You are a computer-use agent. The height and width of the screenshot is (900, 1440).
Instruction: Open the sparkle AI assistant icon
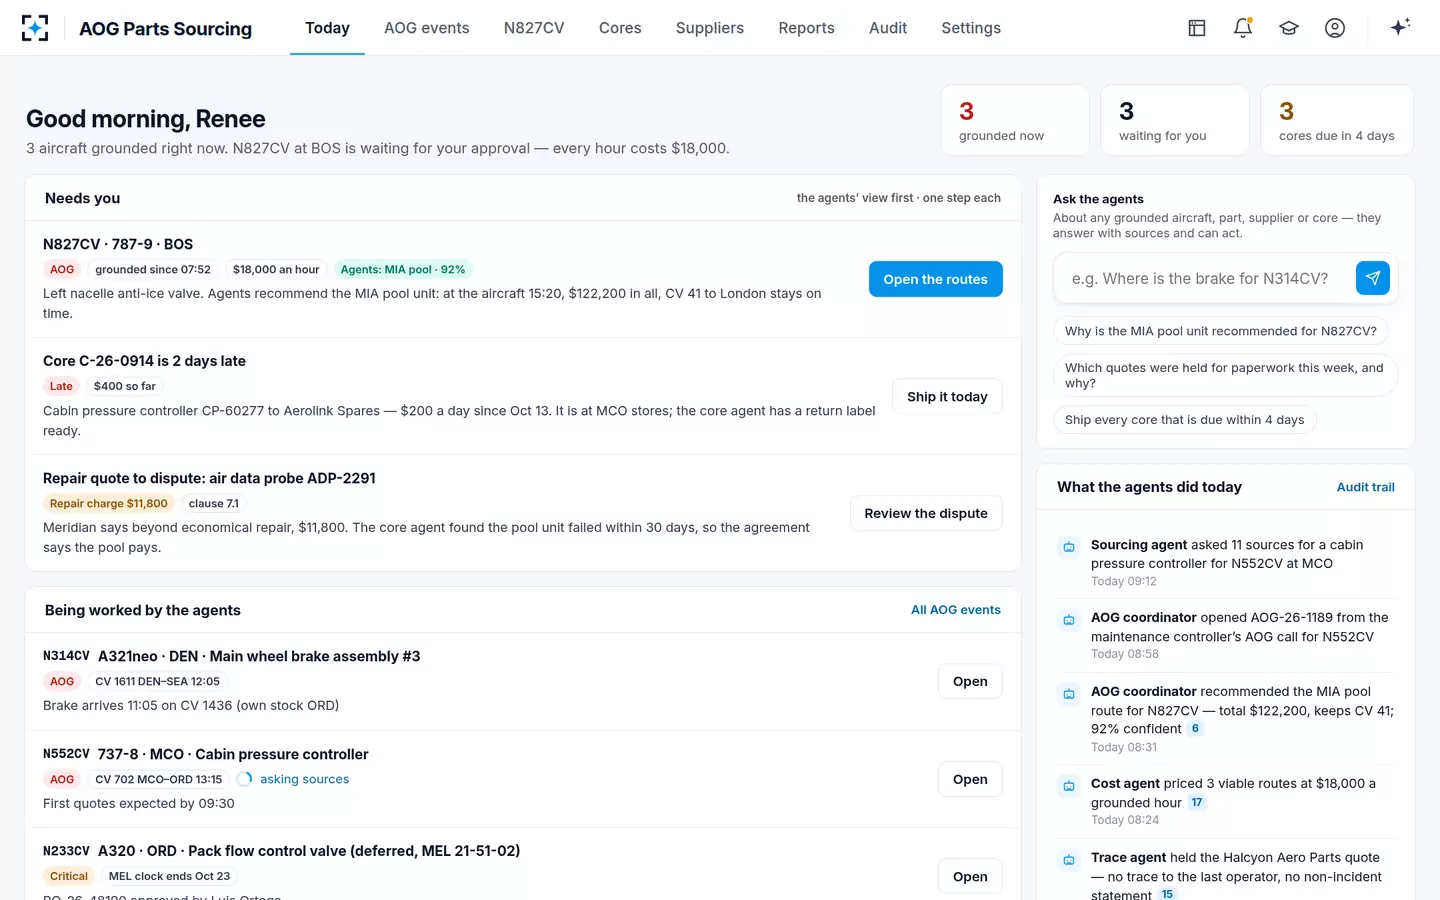tap(1400, 27)
